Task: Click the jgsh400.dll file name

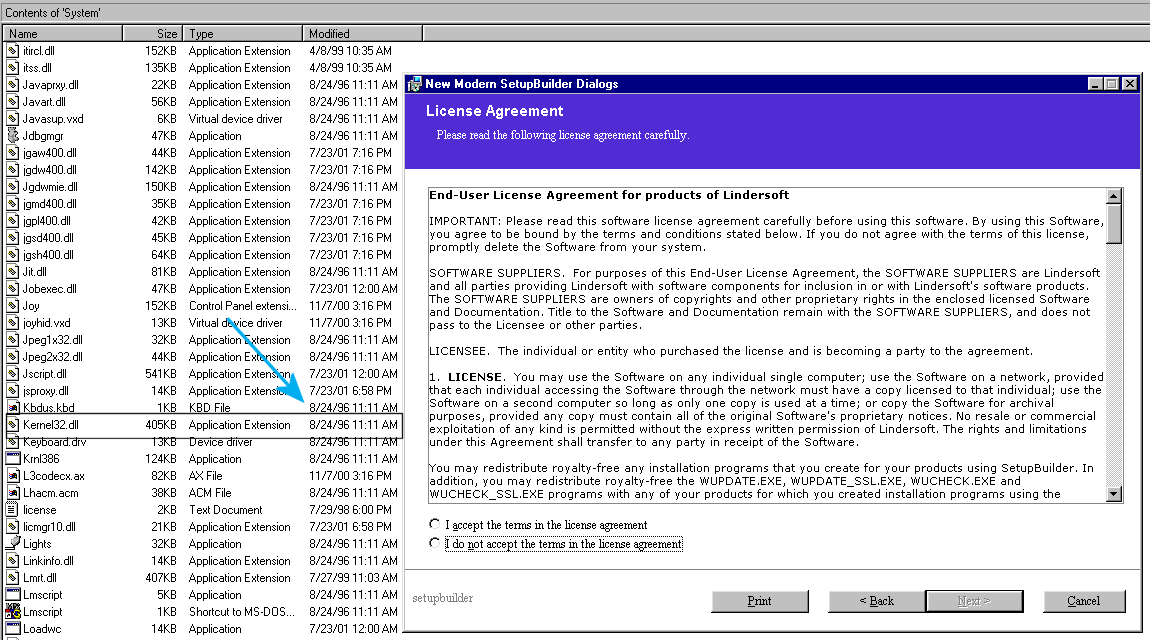Action: pos(48,254)
